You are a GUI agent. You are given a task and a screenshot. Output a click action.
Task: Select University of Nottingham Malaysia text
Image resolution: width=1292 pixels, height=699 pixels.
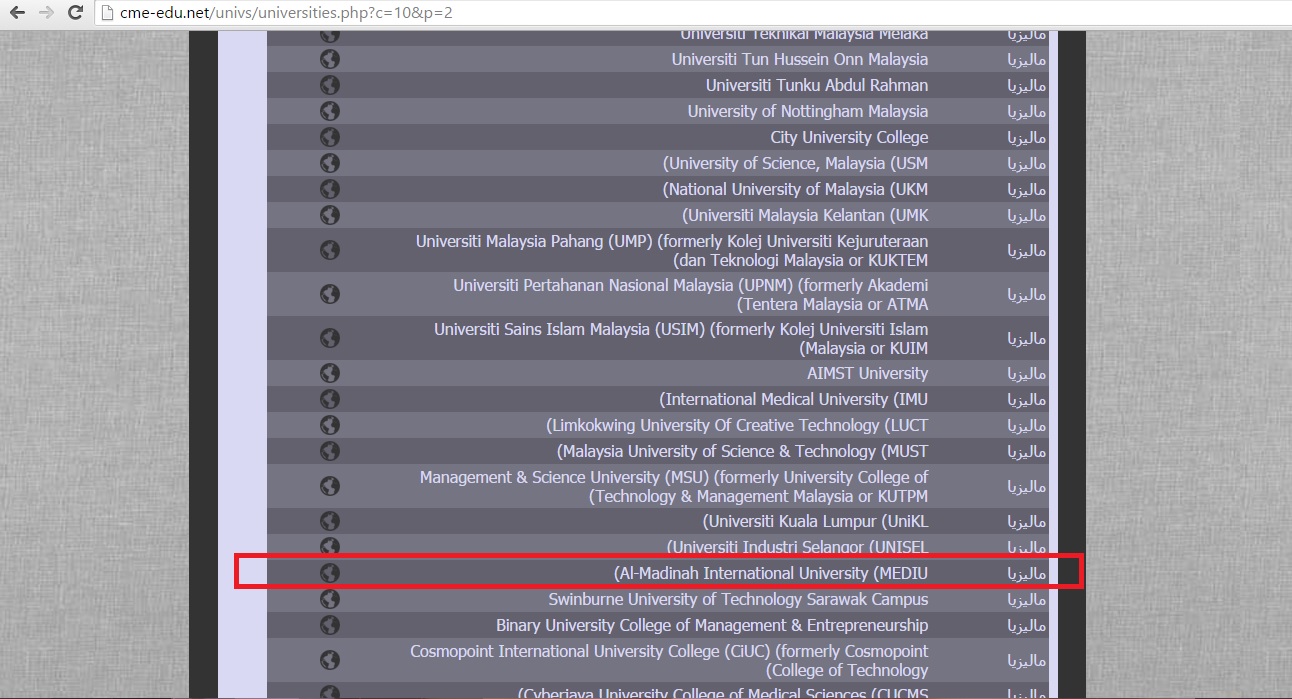[808, 111]
